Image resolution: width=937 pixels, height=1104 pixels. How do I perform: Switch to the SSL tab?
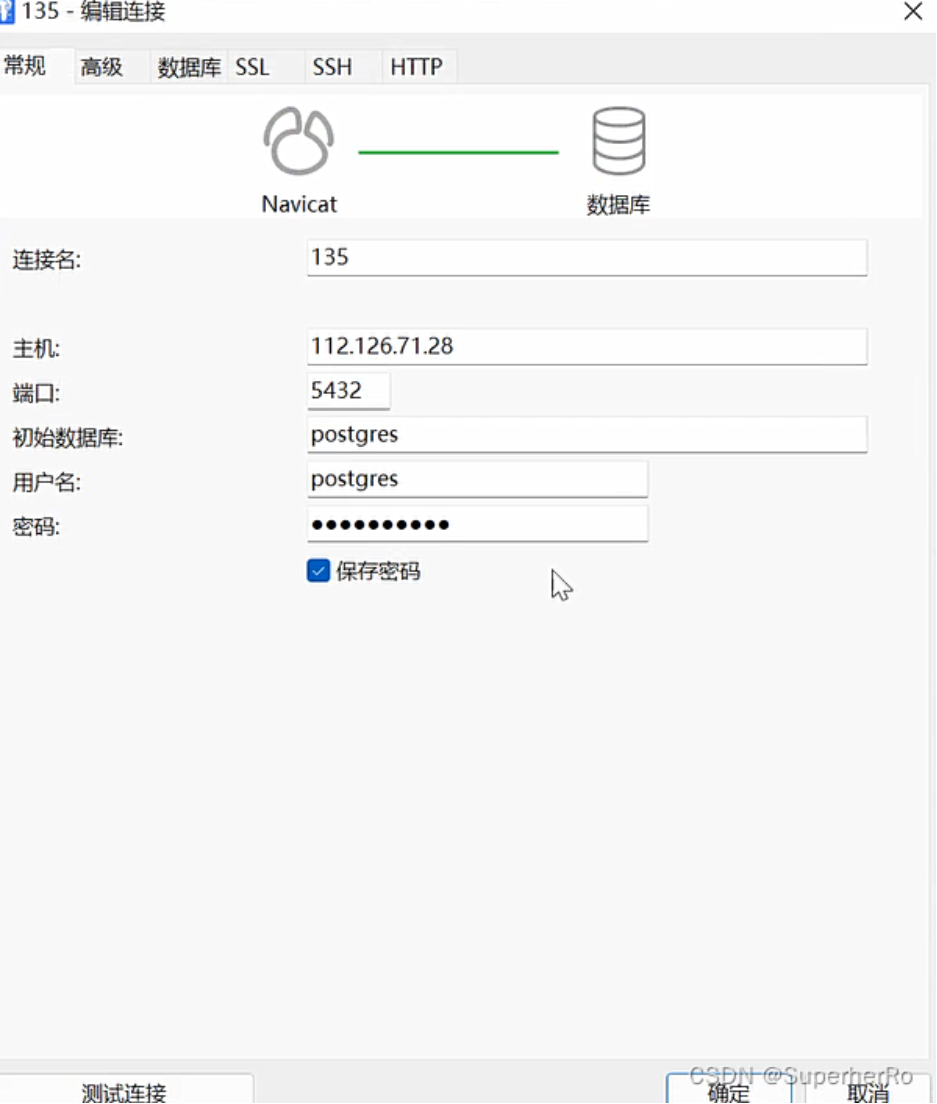(x=265, y=67)
